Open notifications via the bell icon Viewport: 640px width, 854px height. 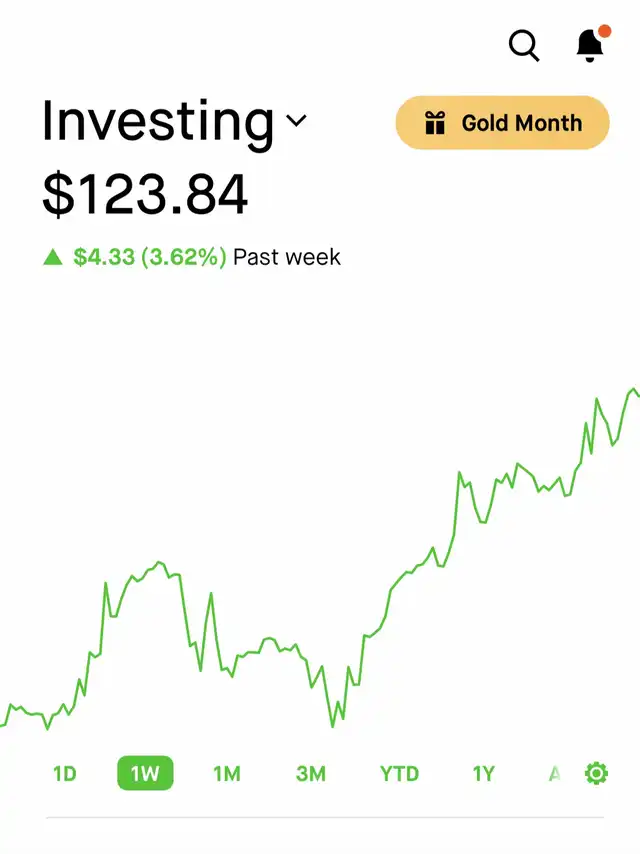coord(590,46)
